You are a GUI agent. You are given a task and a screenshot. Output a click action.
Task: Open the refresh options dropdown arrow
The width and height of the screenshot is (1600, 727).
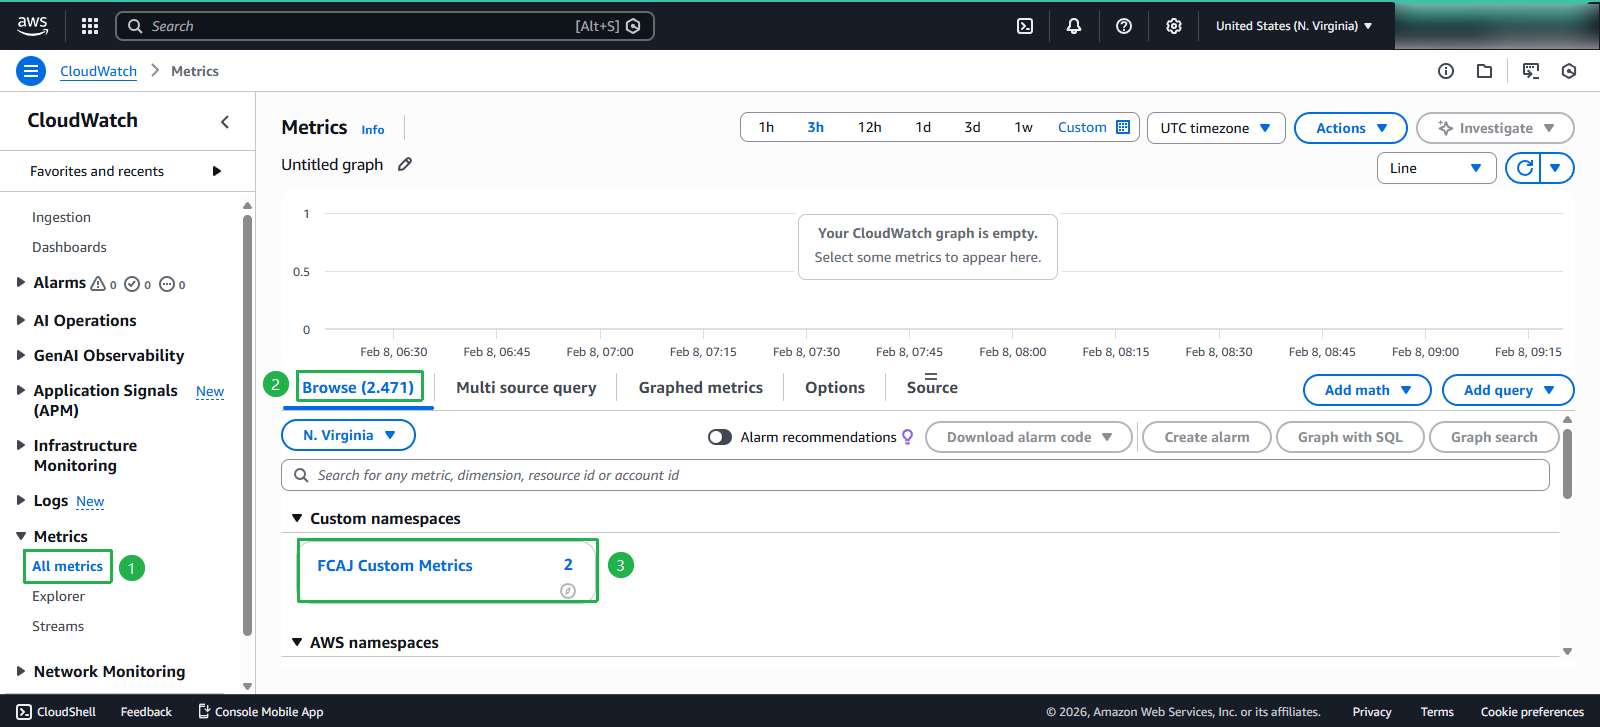pyautogui.click(x=1556, y=168)
